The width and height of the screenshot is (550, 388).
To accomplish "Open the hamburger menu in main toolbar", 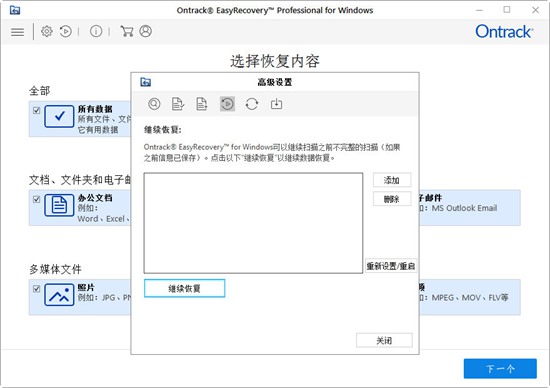I will point(18,32).
